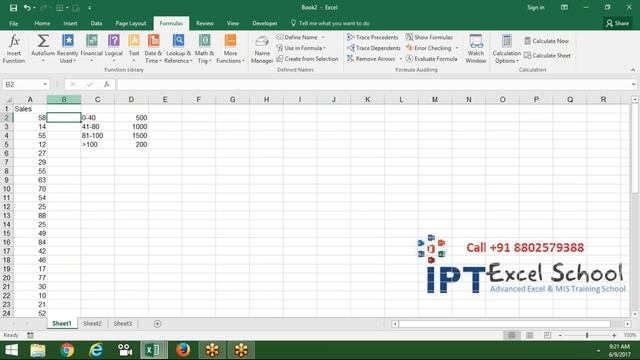Screen dimensions: 640x360
Task: Expand the Define Name dropdown arrow
Action: click(x=323, y=37)
